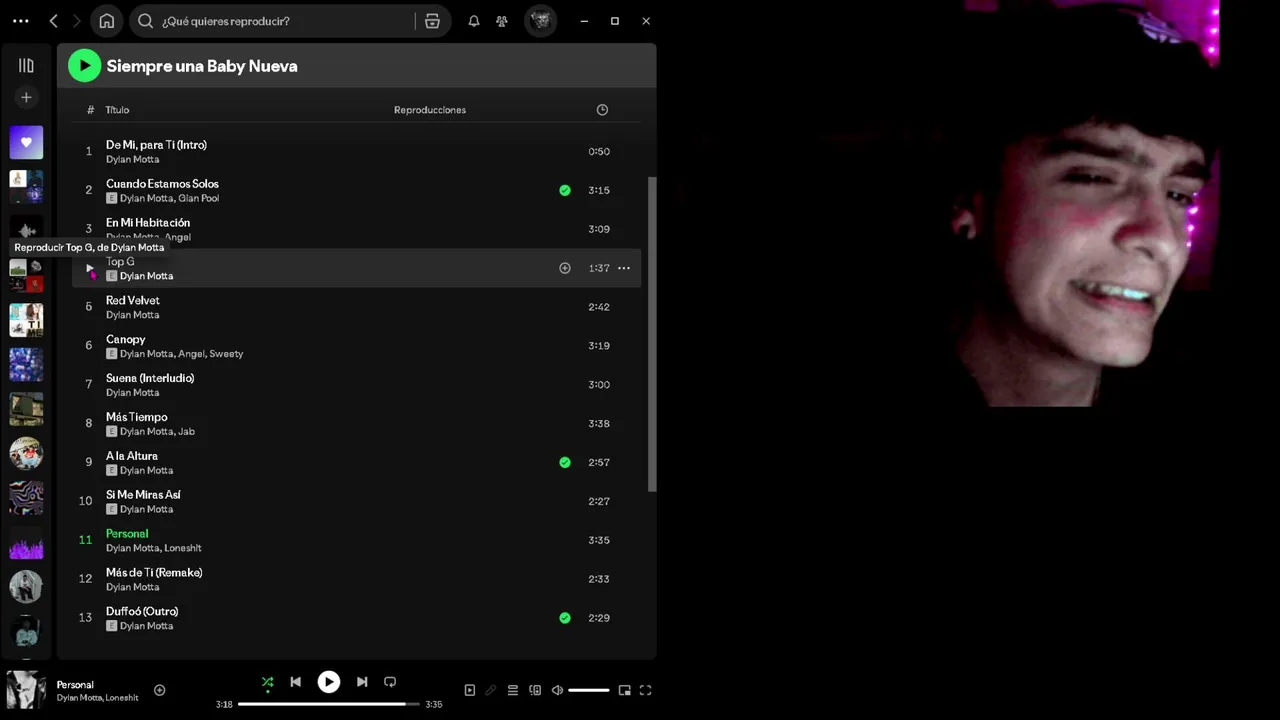Open artist Loneshit on track 11 row
The width and height of the screenshot is (1280, 720).
click(182, 548)
